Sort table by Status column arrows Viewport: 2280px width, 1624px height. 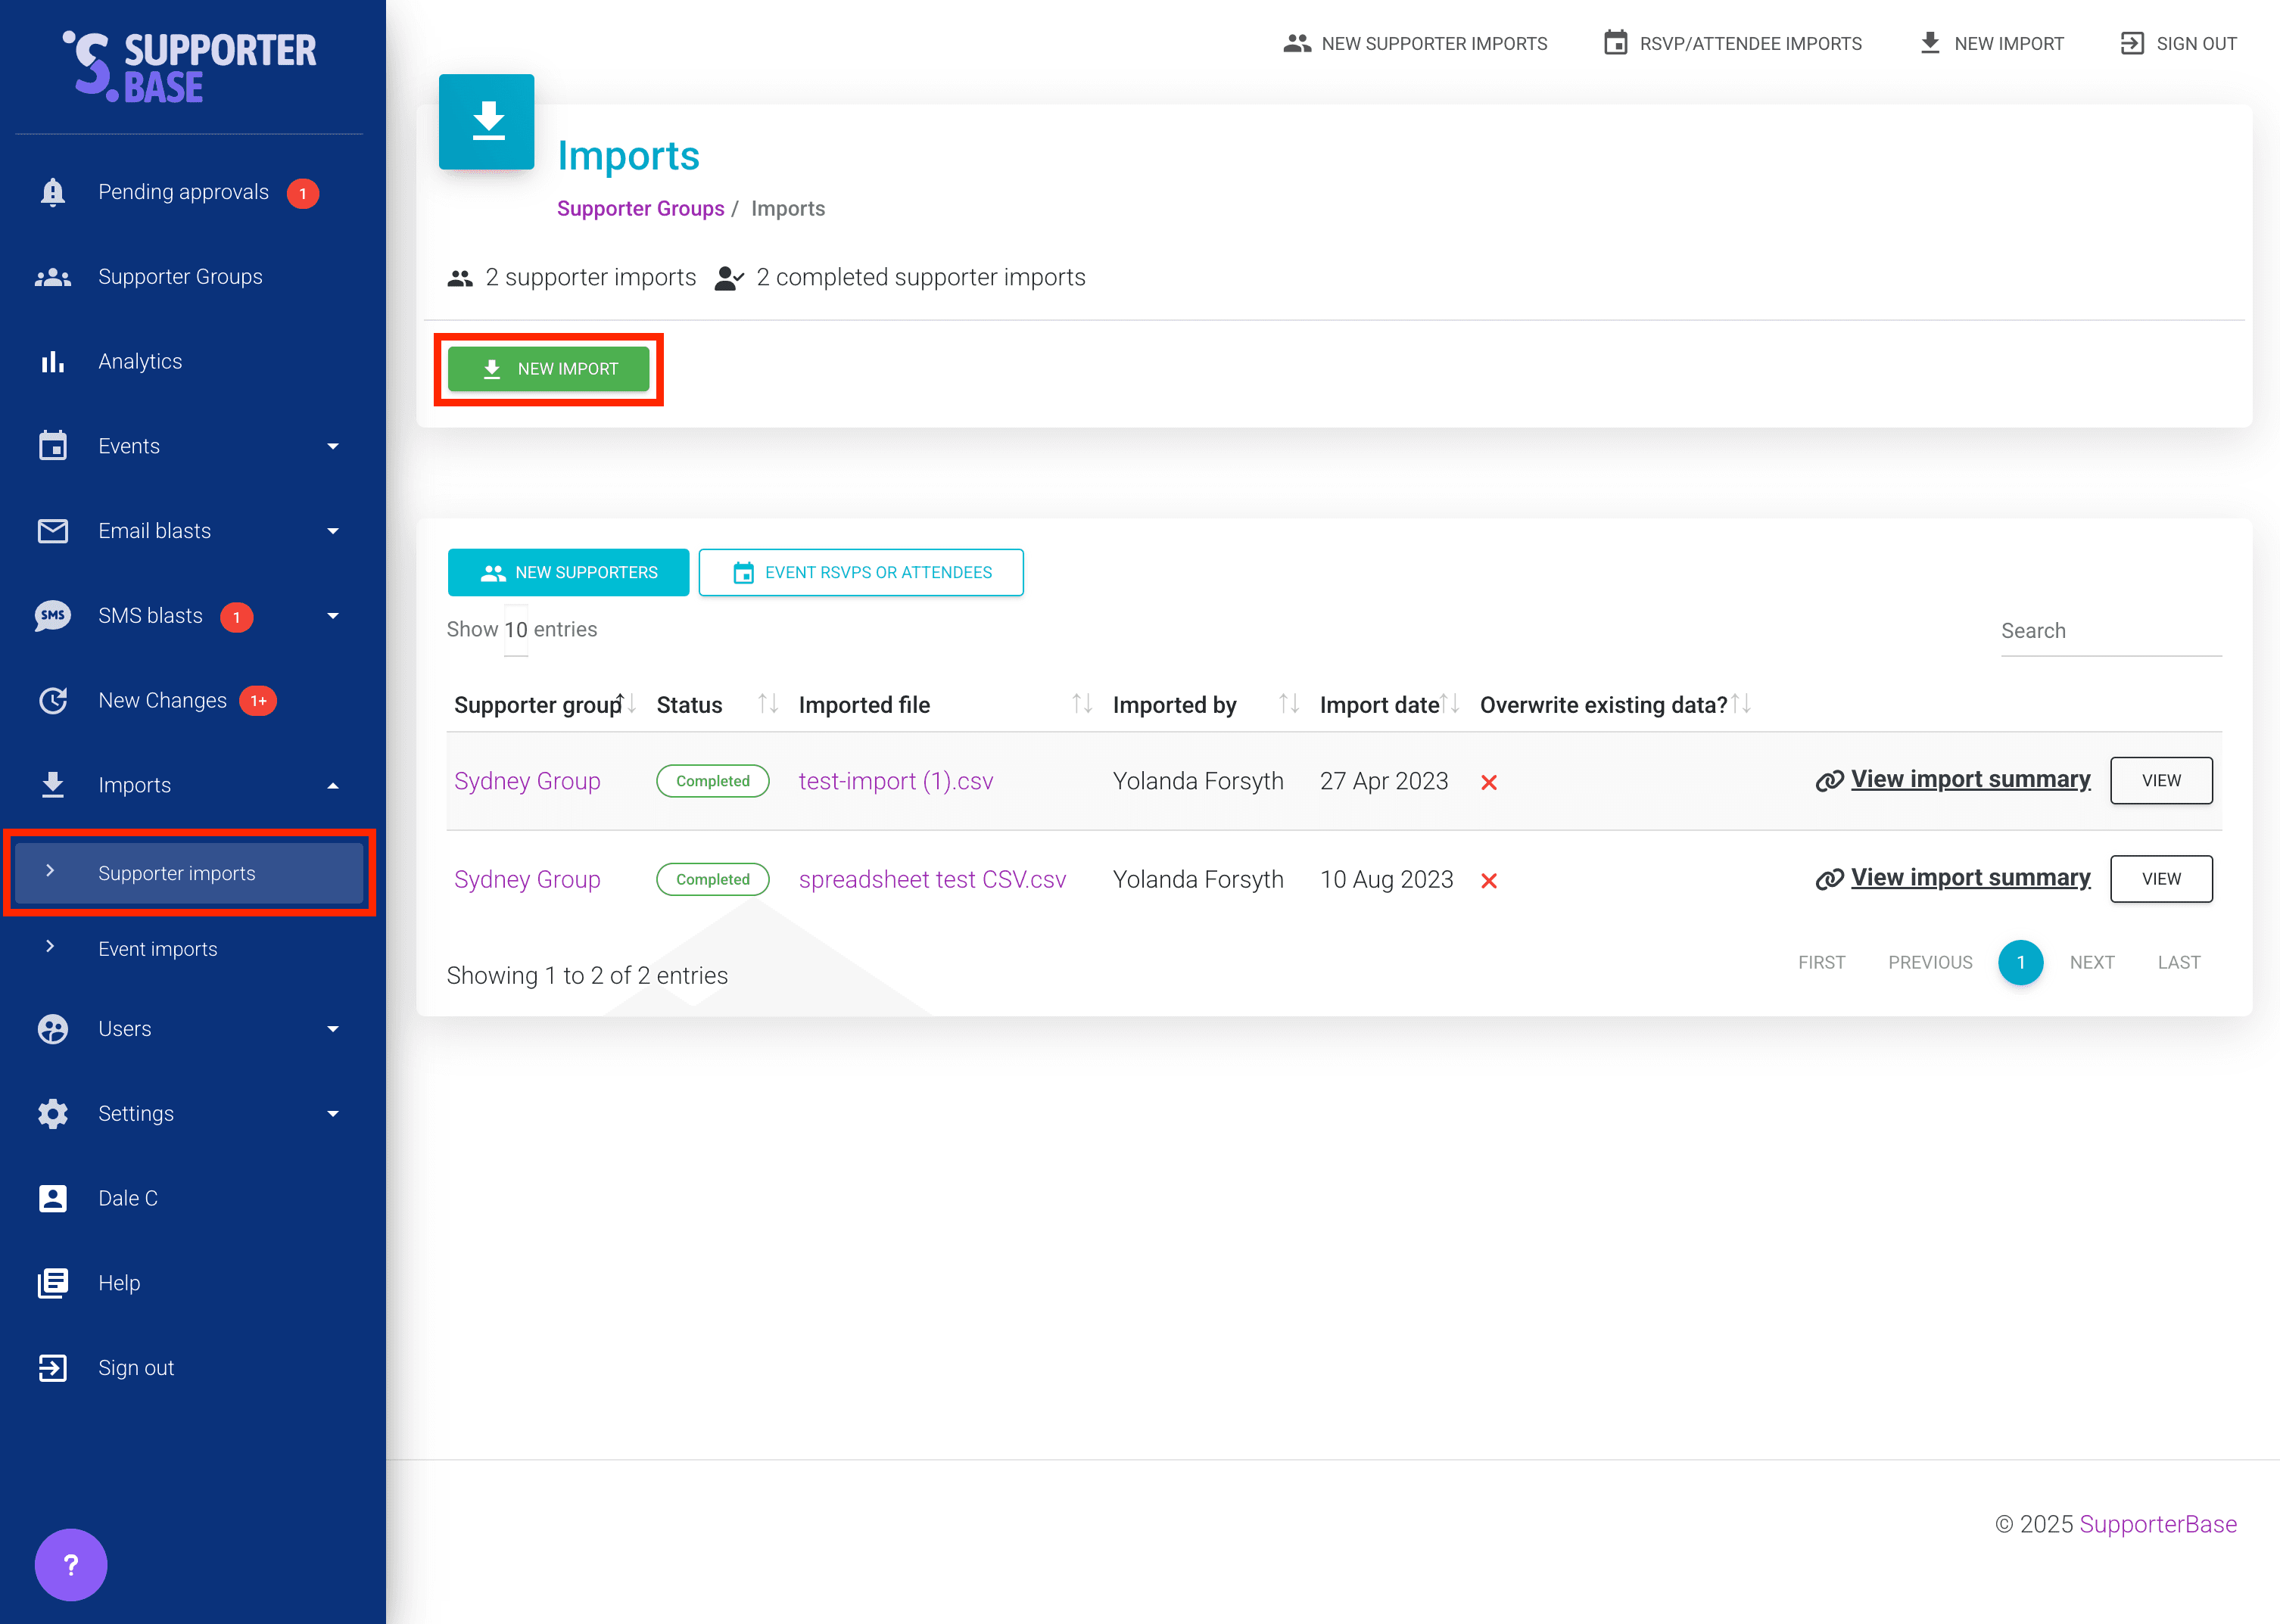tap(767, 705)
